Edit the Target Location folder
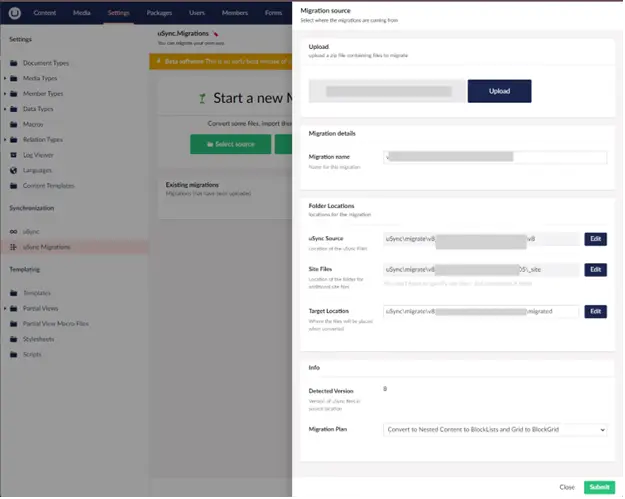The height and width of the screenshot is (499, 625). click(596, 312)
